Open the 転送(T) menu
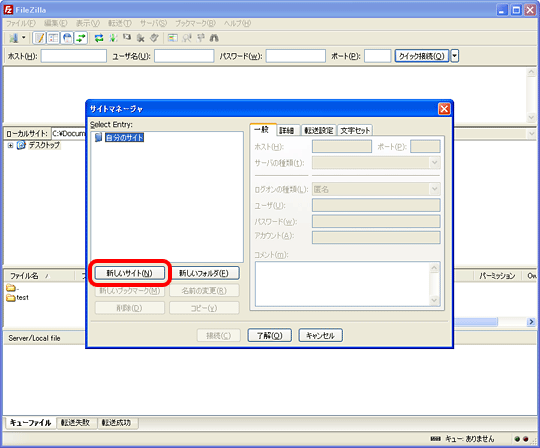 tap(120, 23)
